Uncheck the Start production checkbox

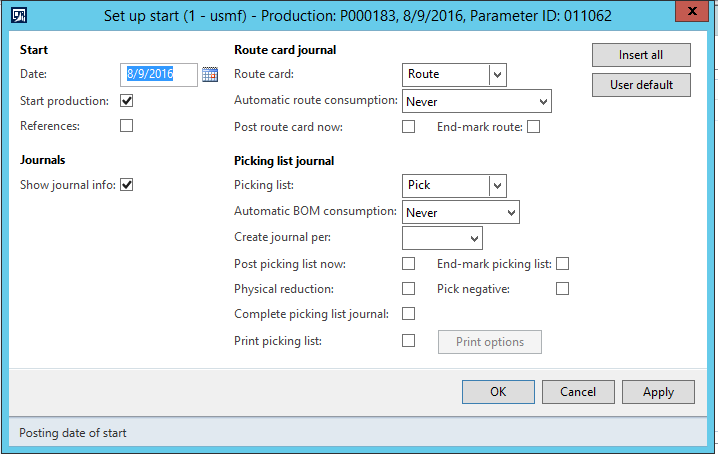tap(127, 101)
